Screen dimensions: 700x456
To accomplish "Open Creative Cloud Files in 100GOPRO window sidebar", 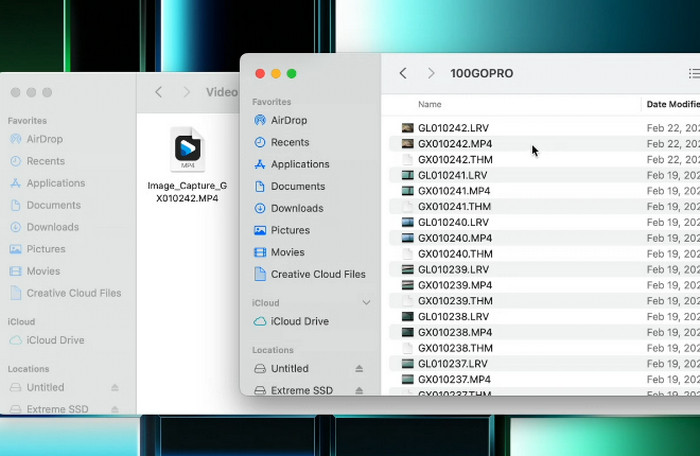I will point(309,274).
